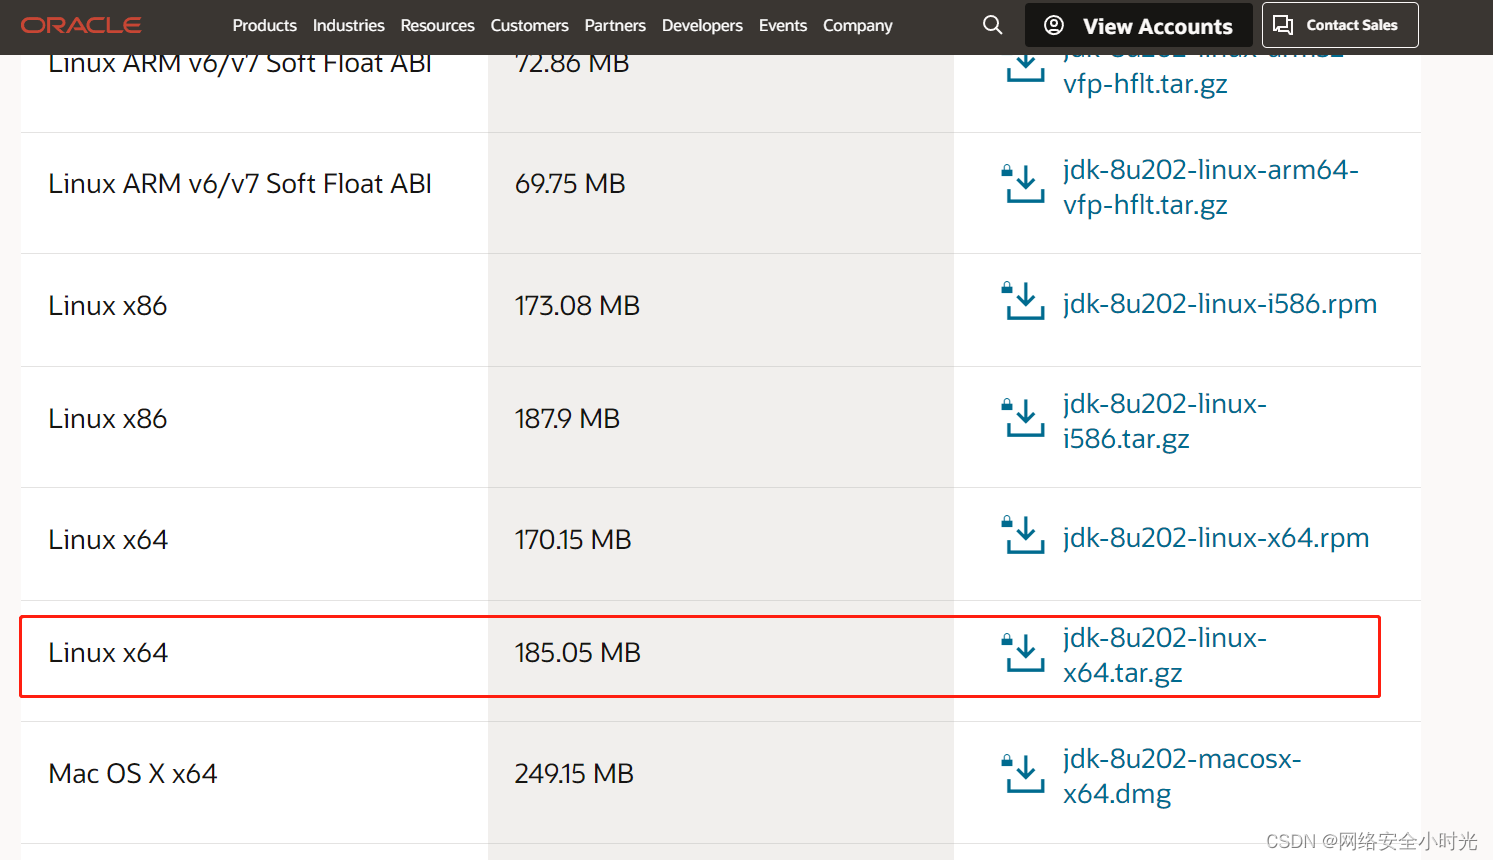Open the Partners menu
Screen dimensions: 1493x860
coord(615,25)
